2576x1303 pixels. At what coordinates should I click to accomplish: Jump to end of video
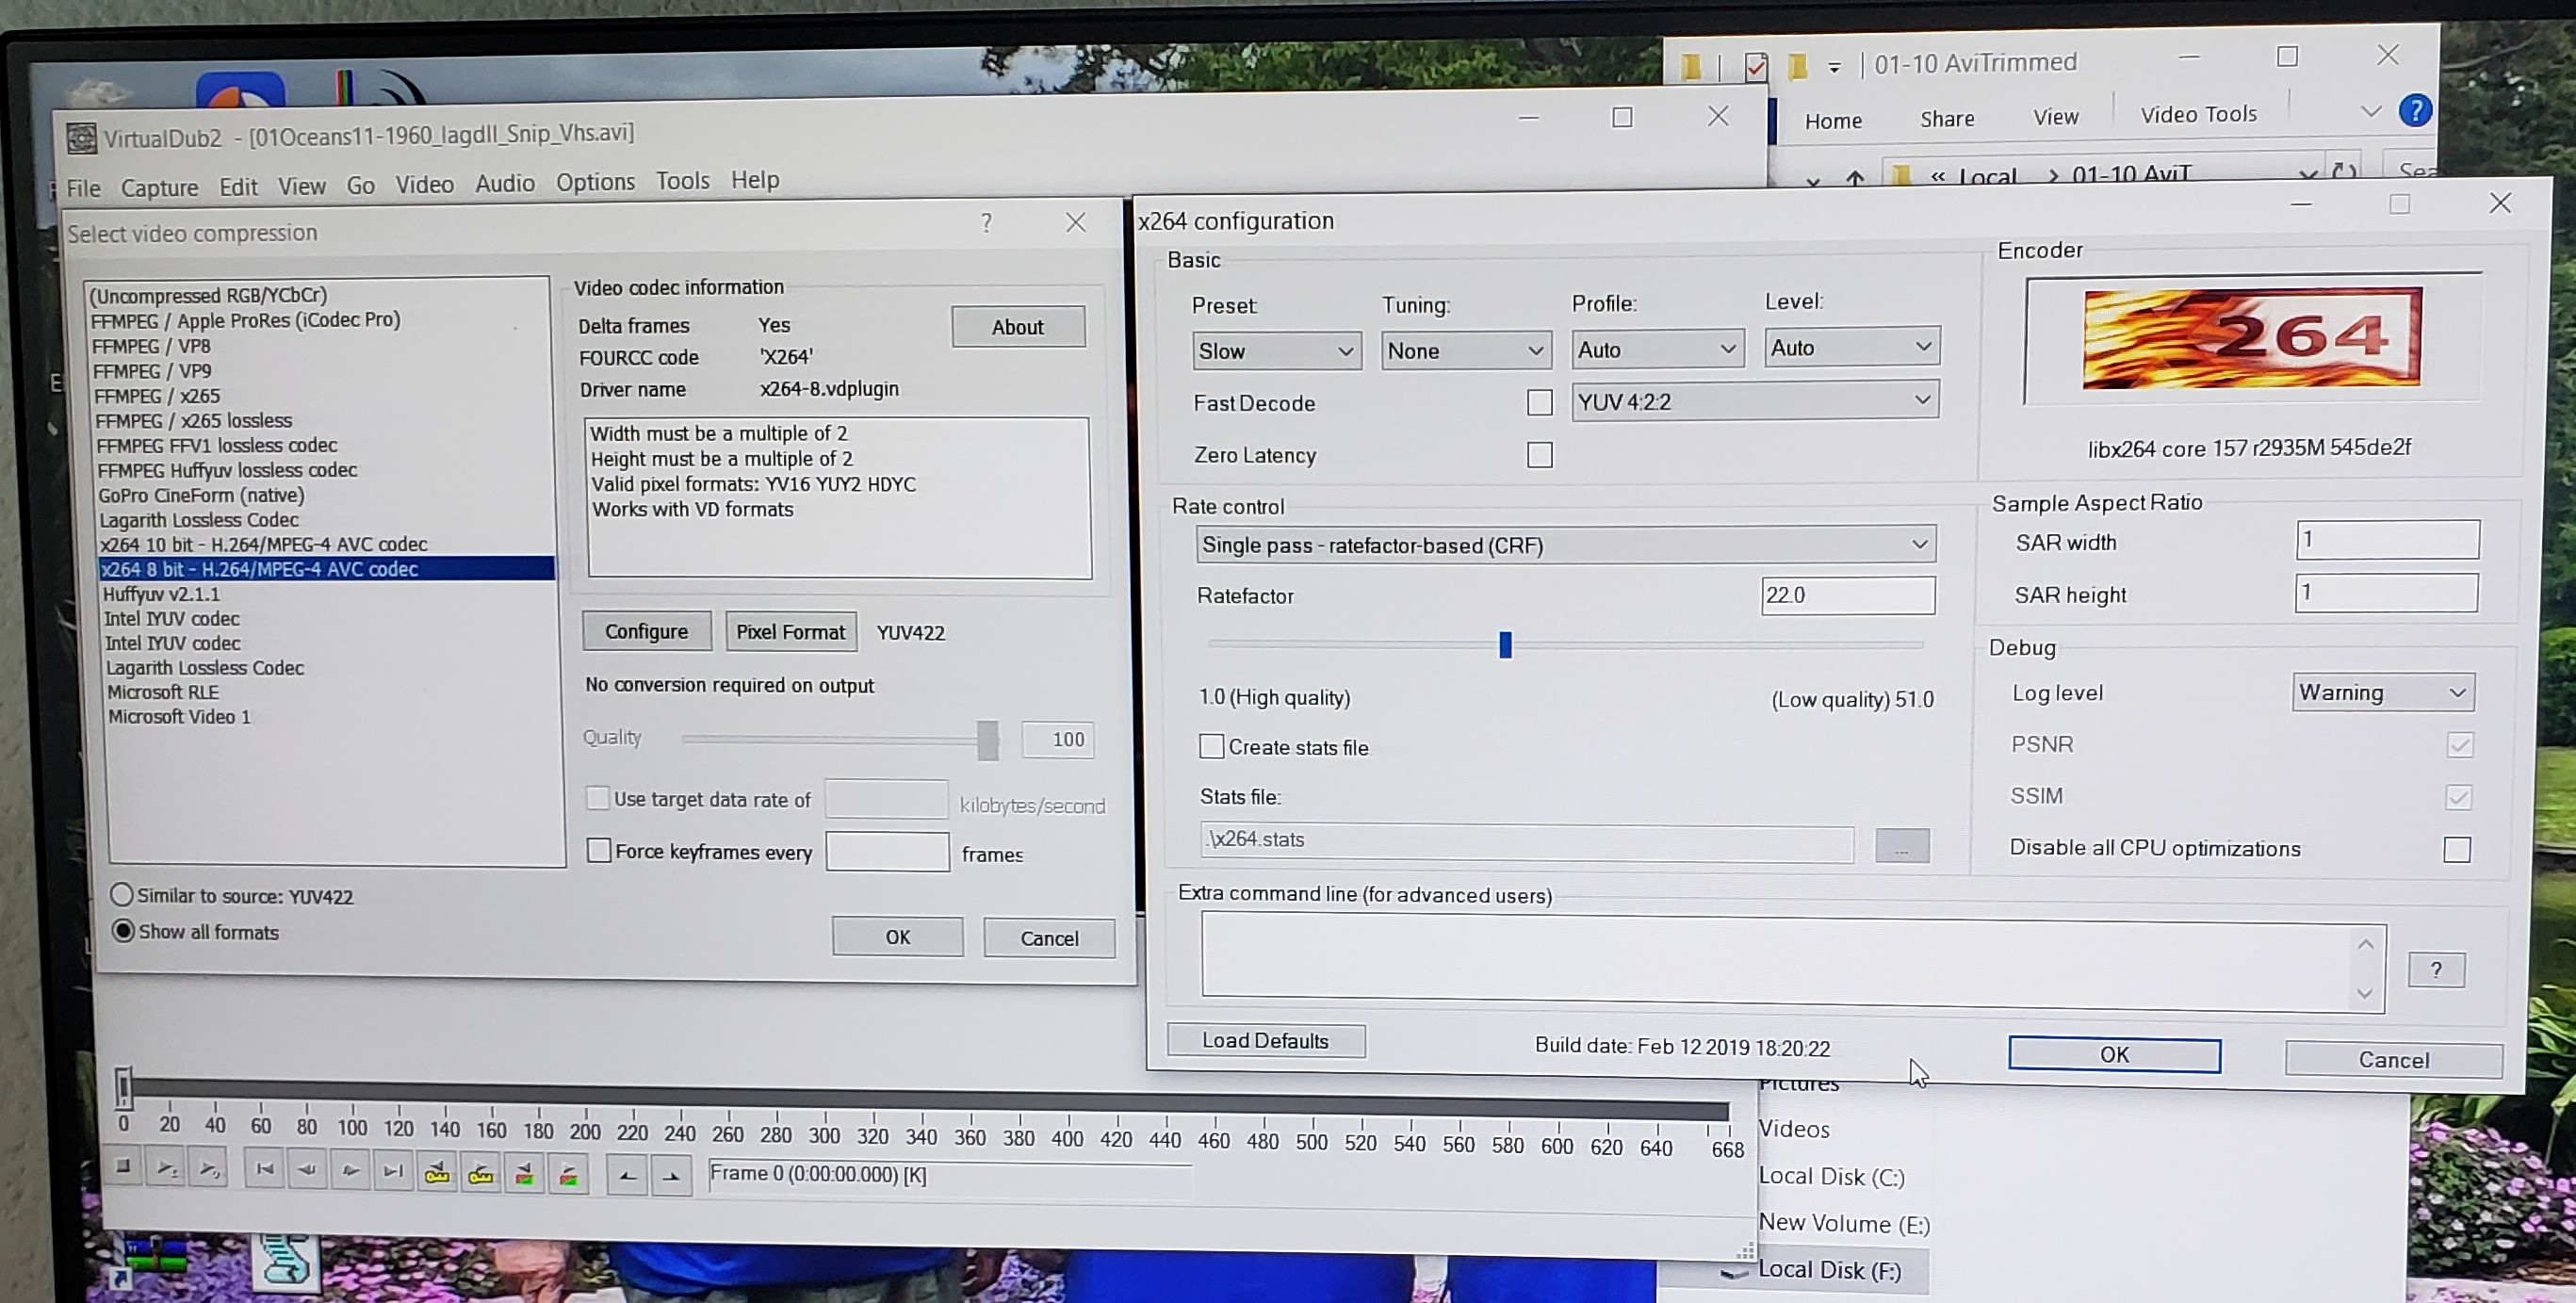(394, 1171)
